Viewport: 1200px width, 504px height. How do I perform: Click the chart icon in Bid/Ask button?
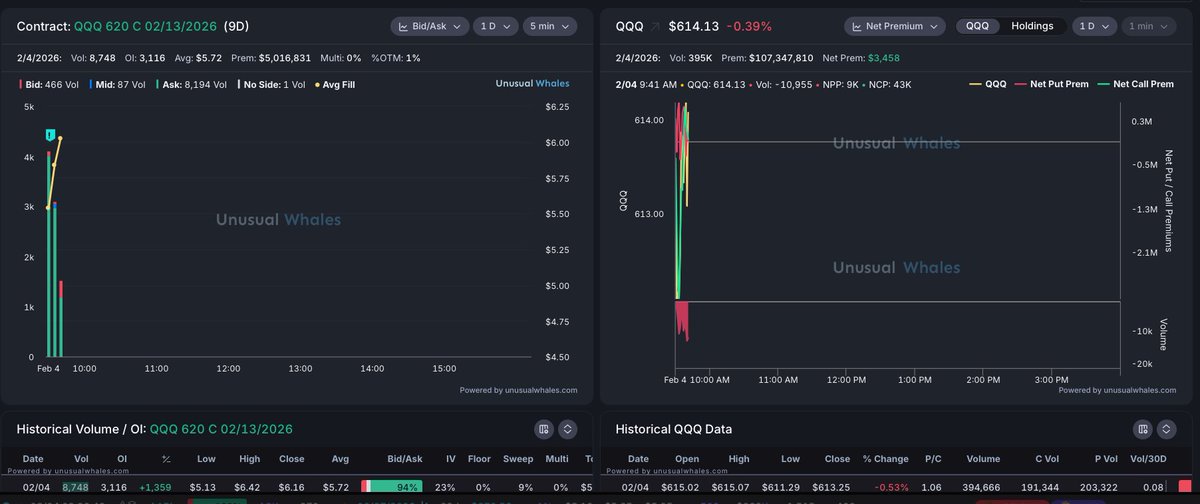404,27
